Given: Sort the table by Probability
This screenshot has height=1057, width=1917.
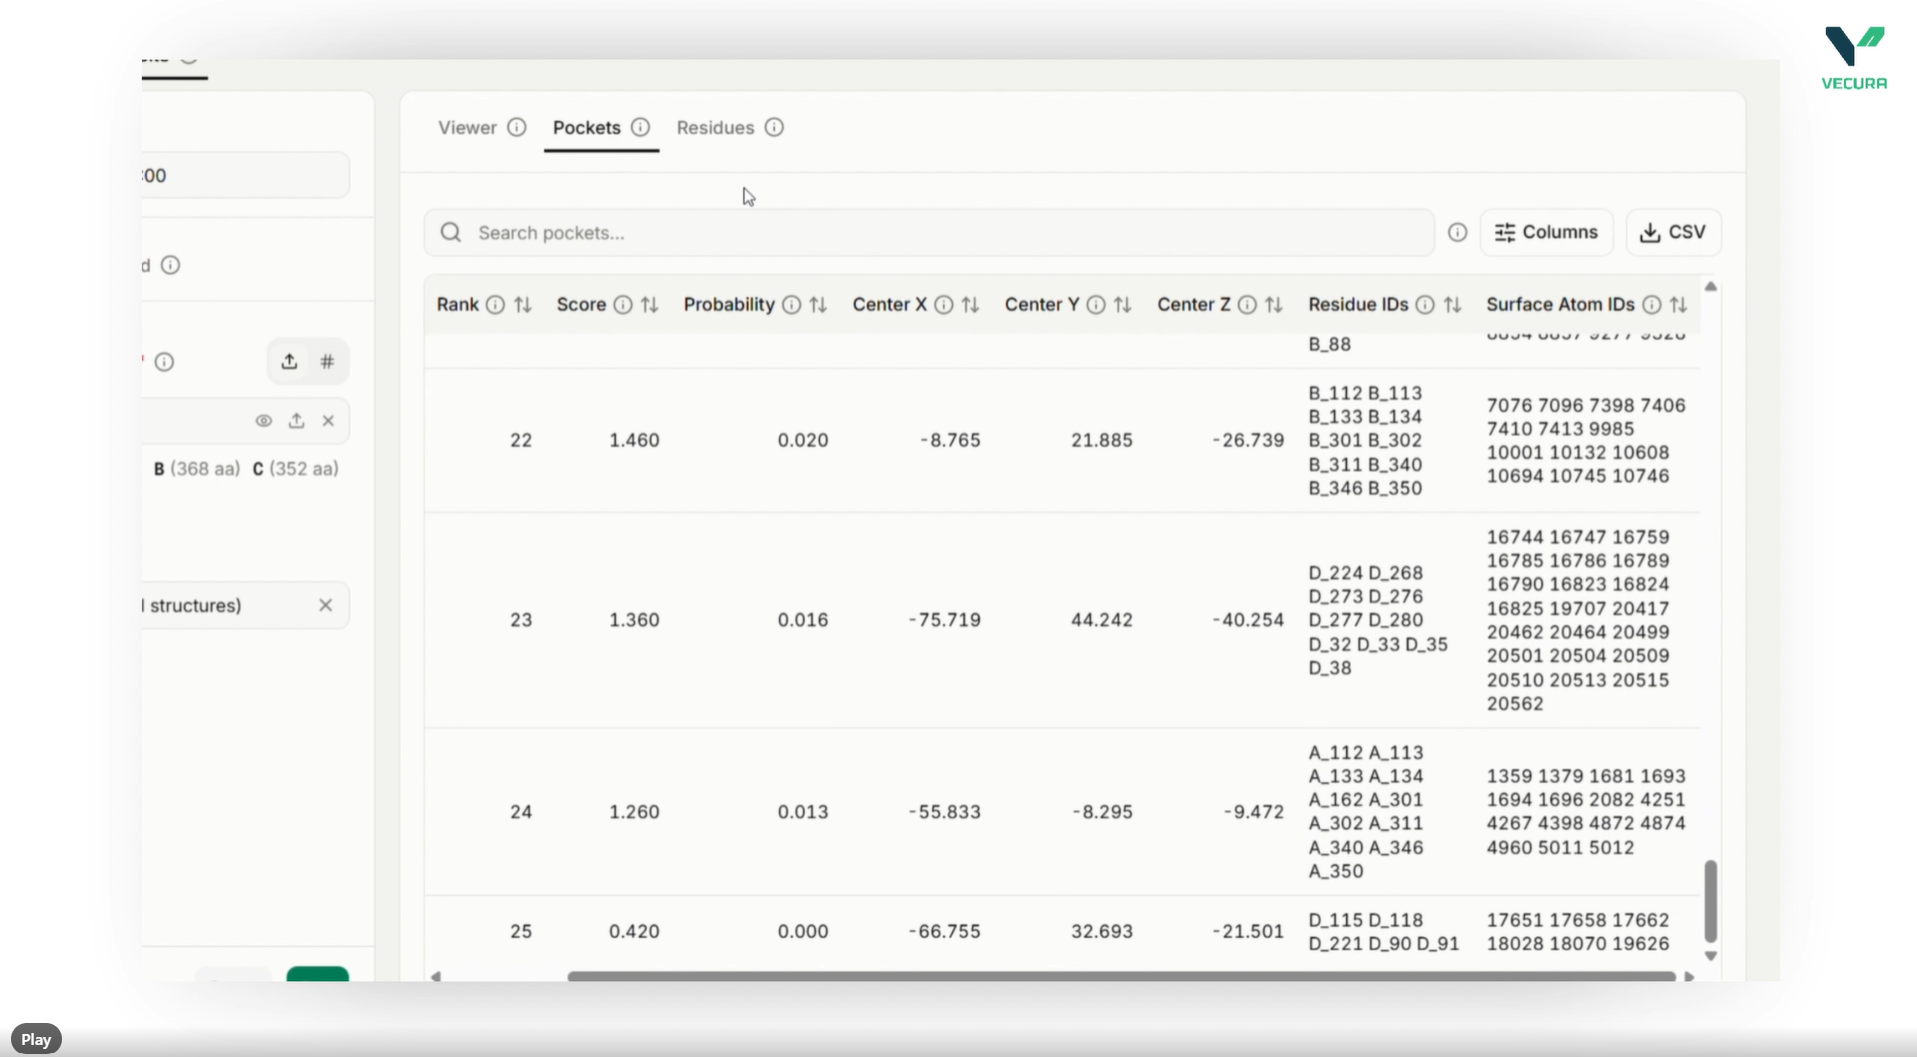Looking at the screenshot, I should click(x=818, y=305).
